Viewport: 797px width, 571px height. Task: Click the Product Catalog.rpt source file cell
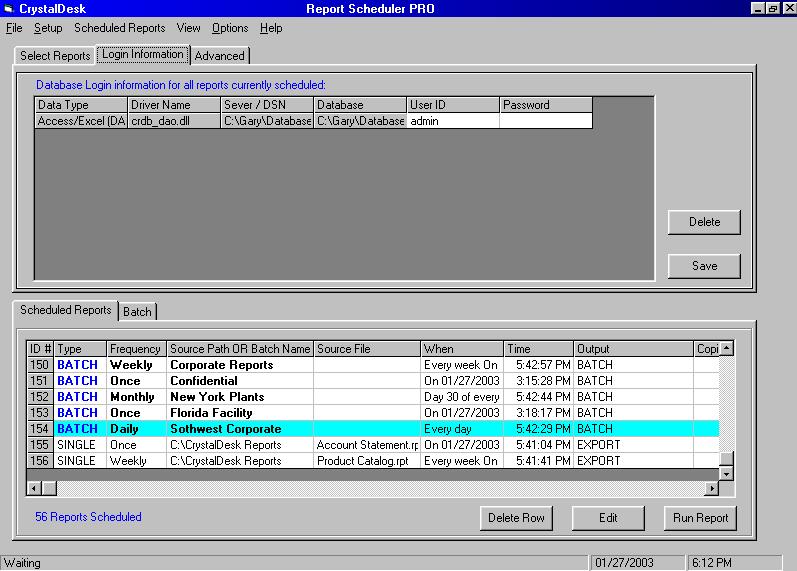coord(367,461)
